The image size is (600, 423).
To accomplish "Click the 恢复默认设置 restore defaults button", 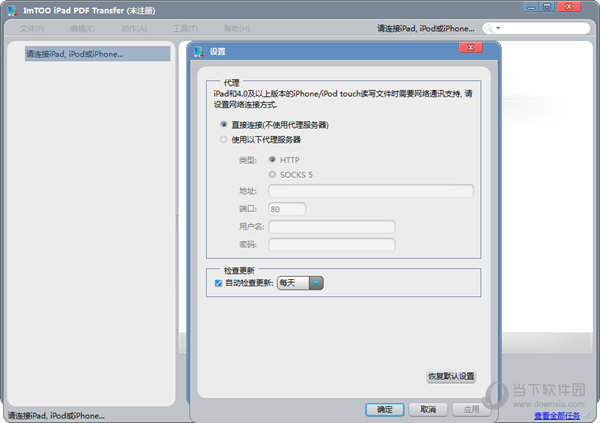I will (451, 376).
